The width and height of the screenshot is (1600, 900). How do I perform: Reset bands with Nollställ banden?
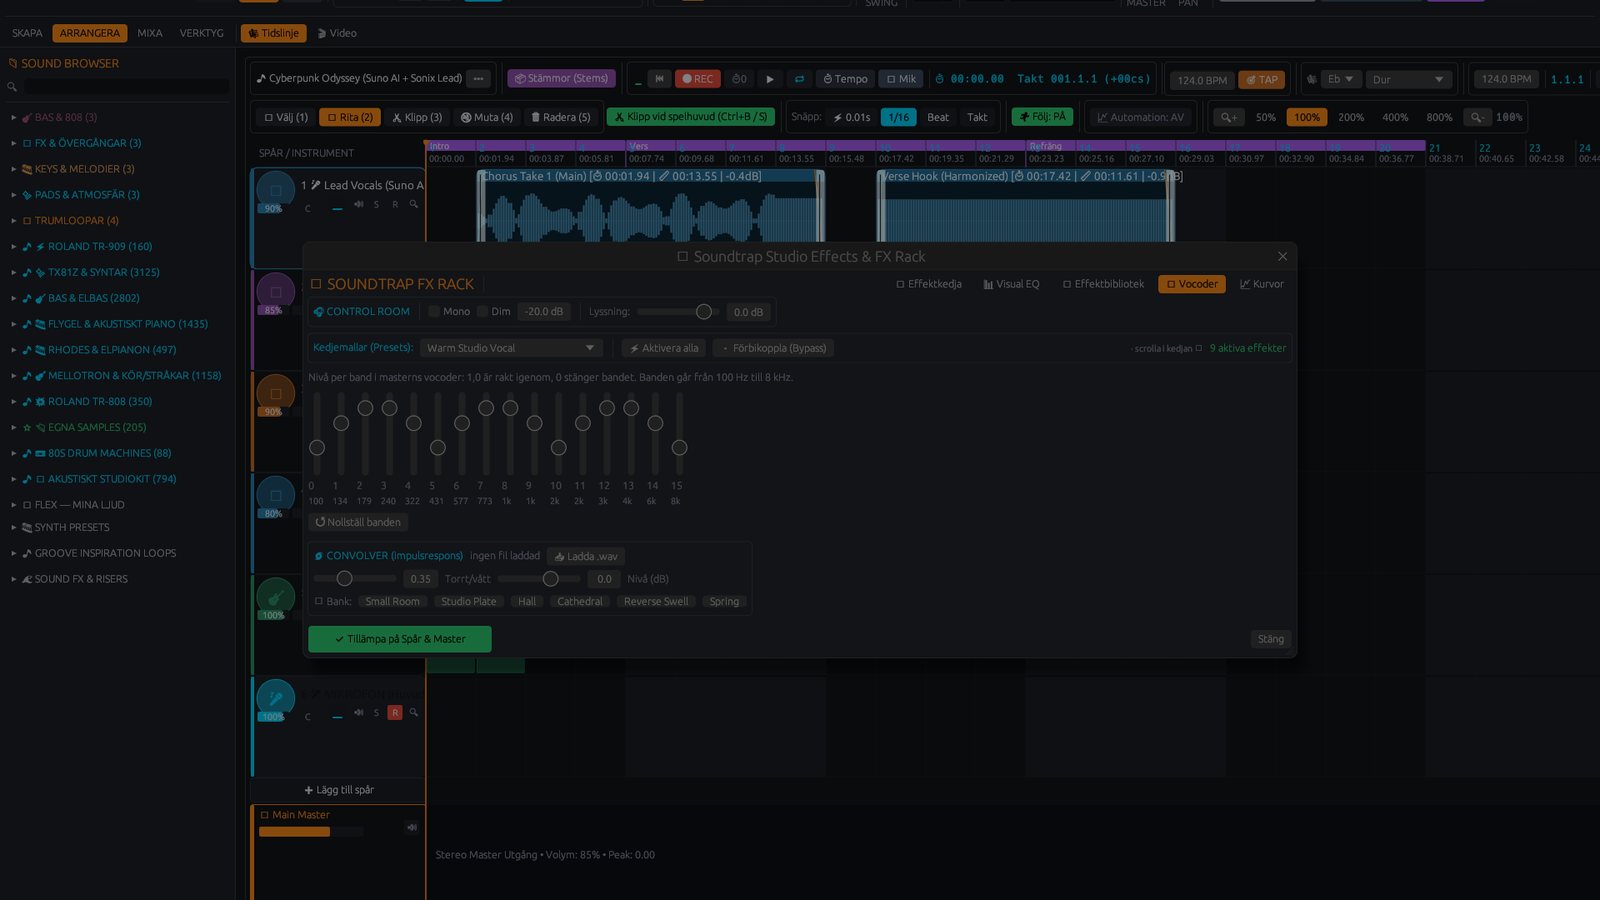358,522
